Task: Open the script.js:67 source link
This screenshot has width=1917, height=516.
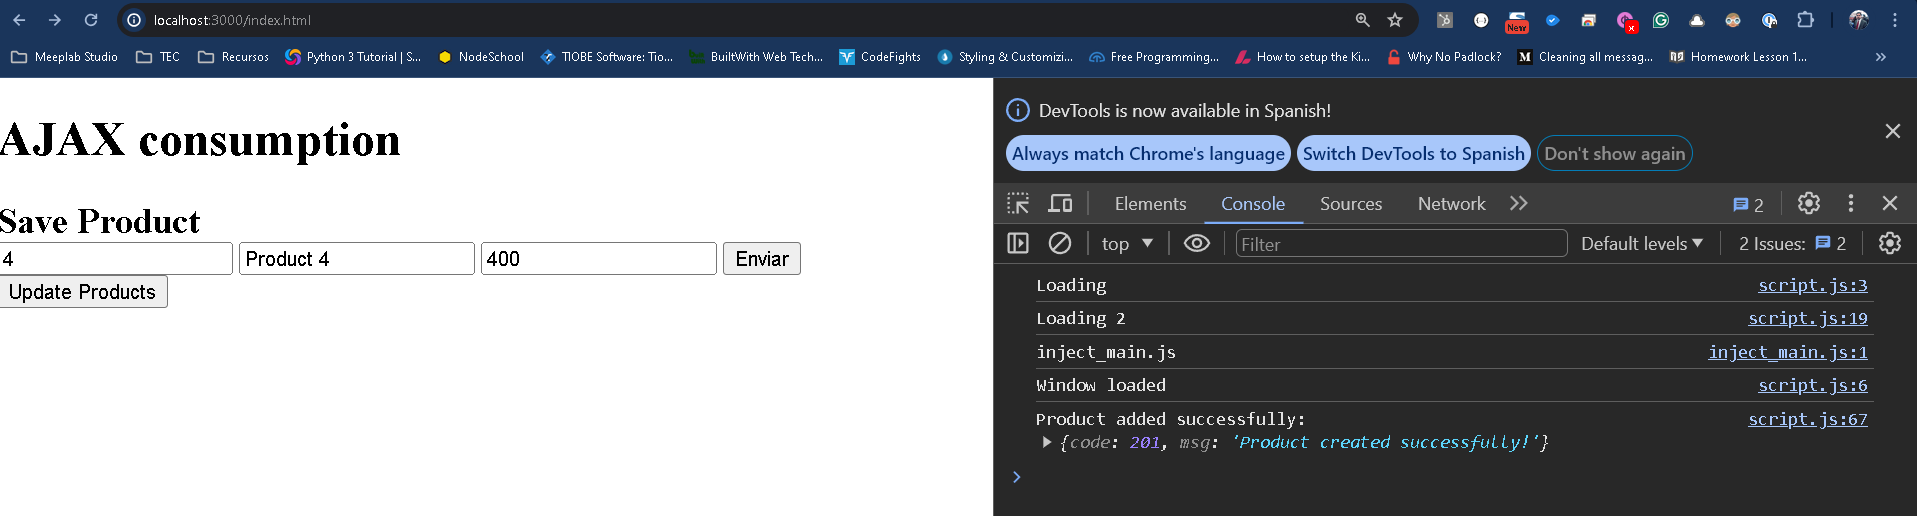Action: (1807, 419)
